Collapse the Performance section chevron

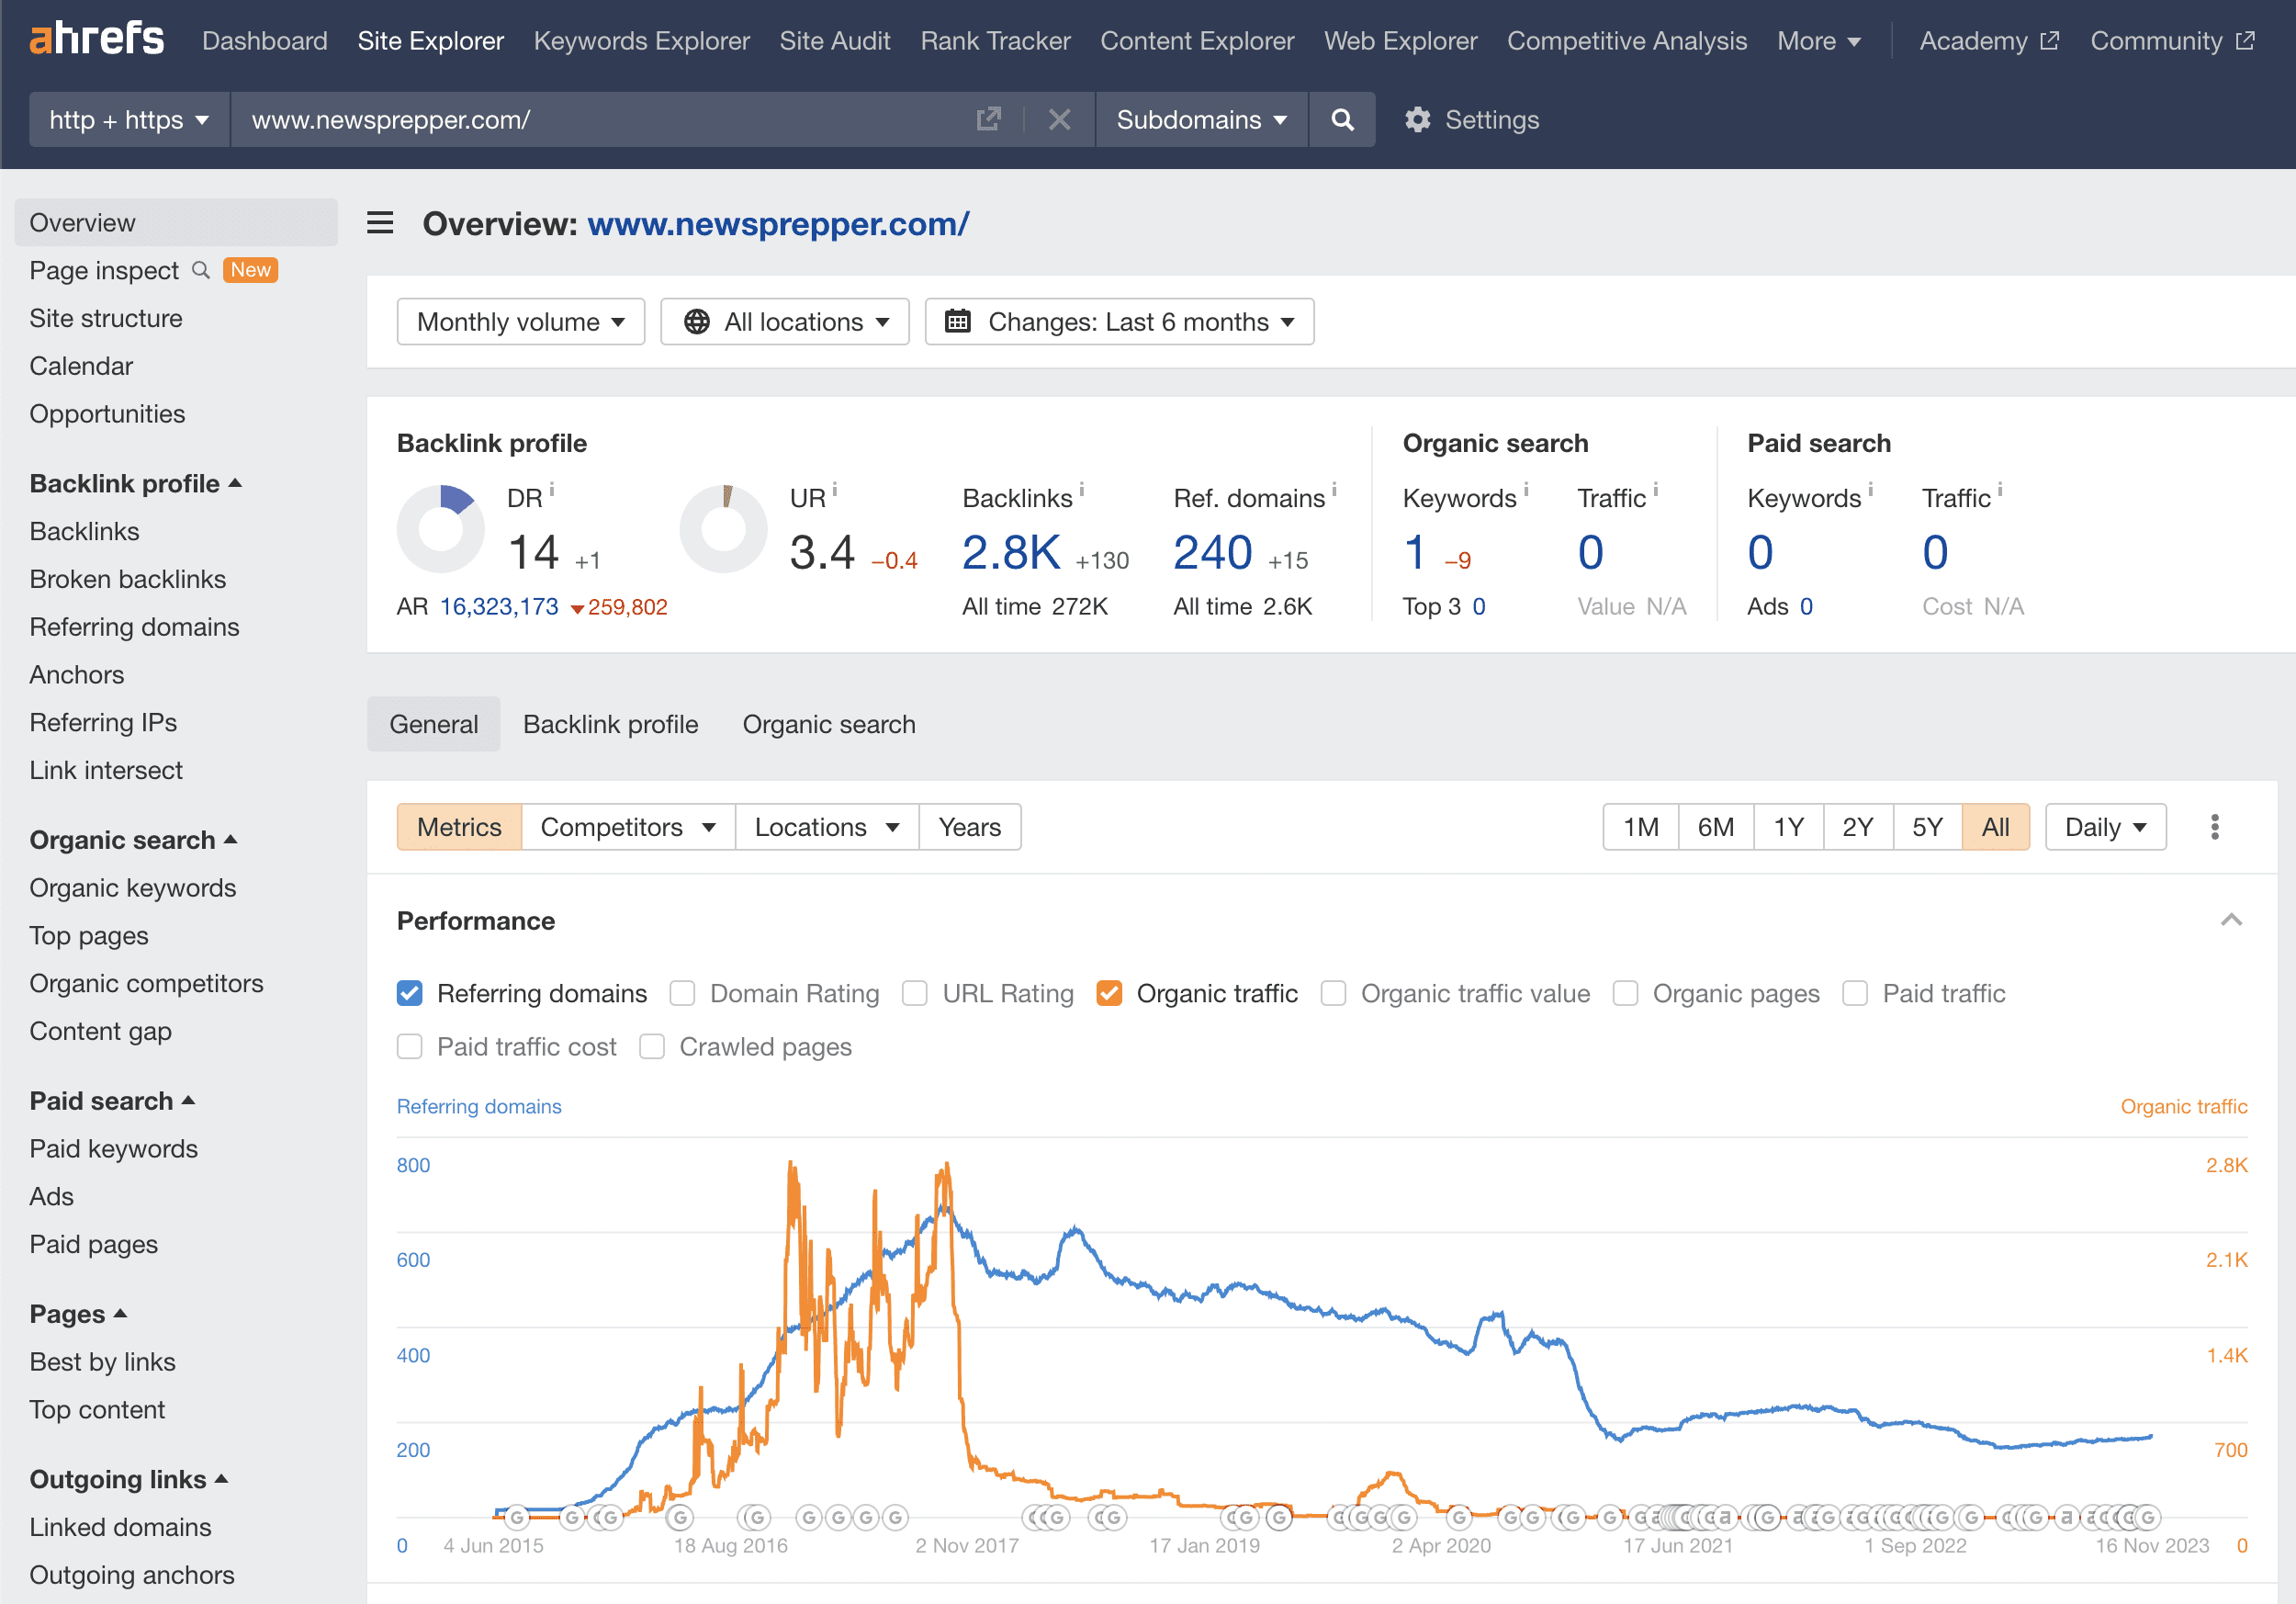tap(2230, 920)
